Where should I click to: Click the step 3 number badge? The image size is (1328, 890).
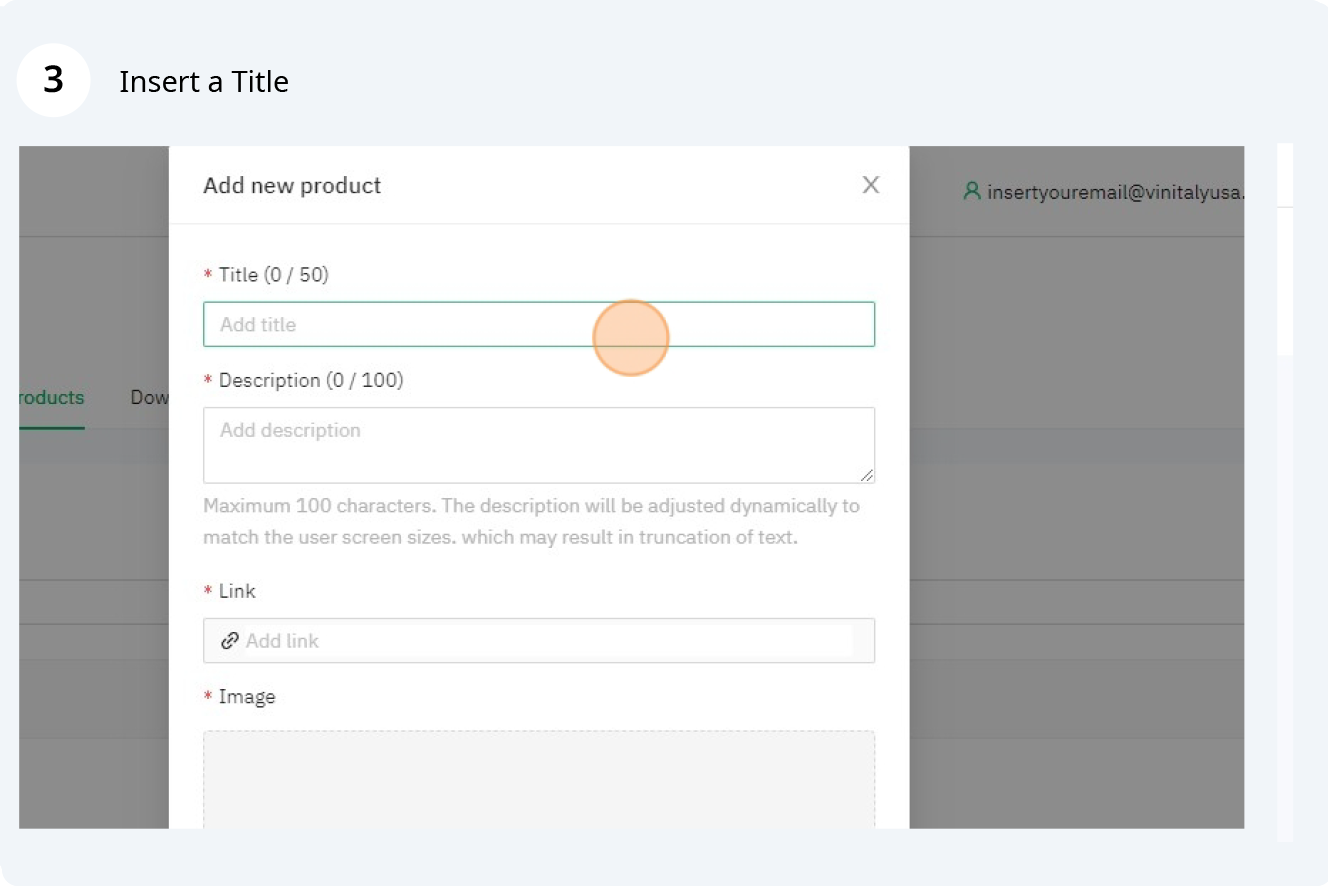click(x=54, y=80)
